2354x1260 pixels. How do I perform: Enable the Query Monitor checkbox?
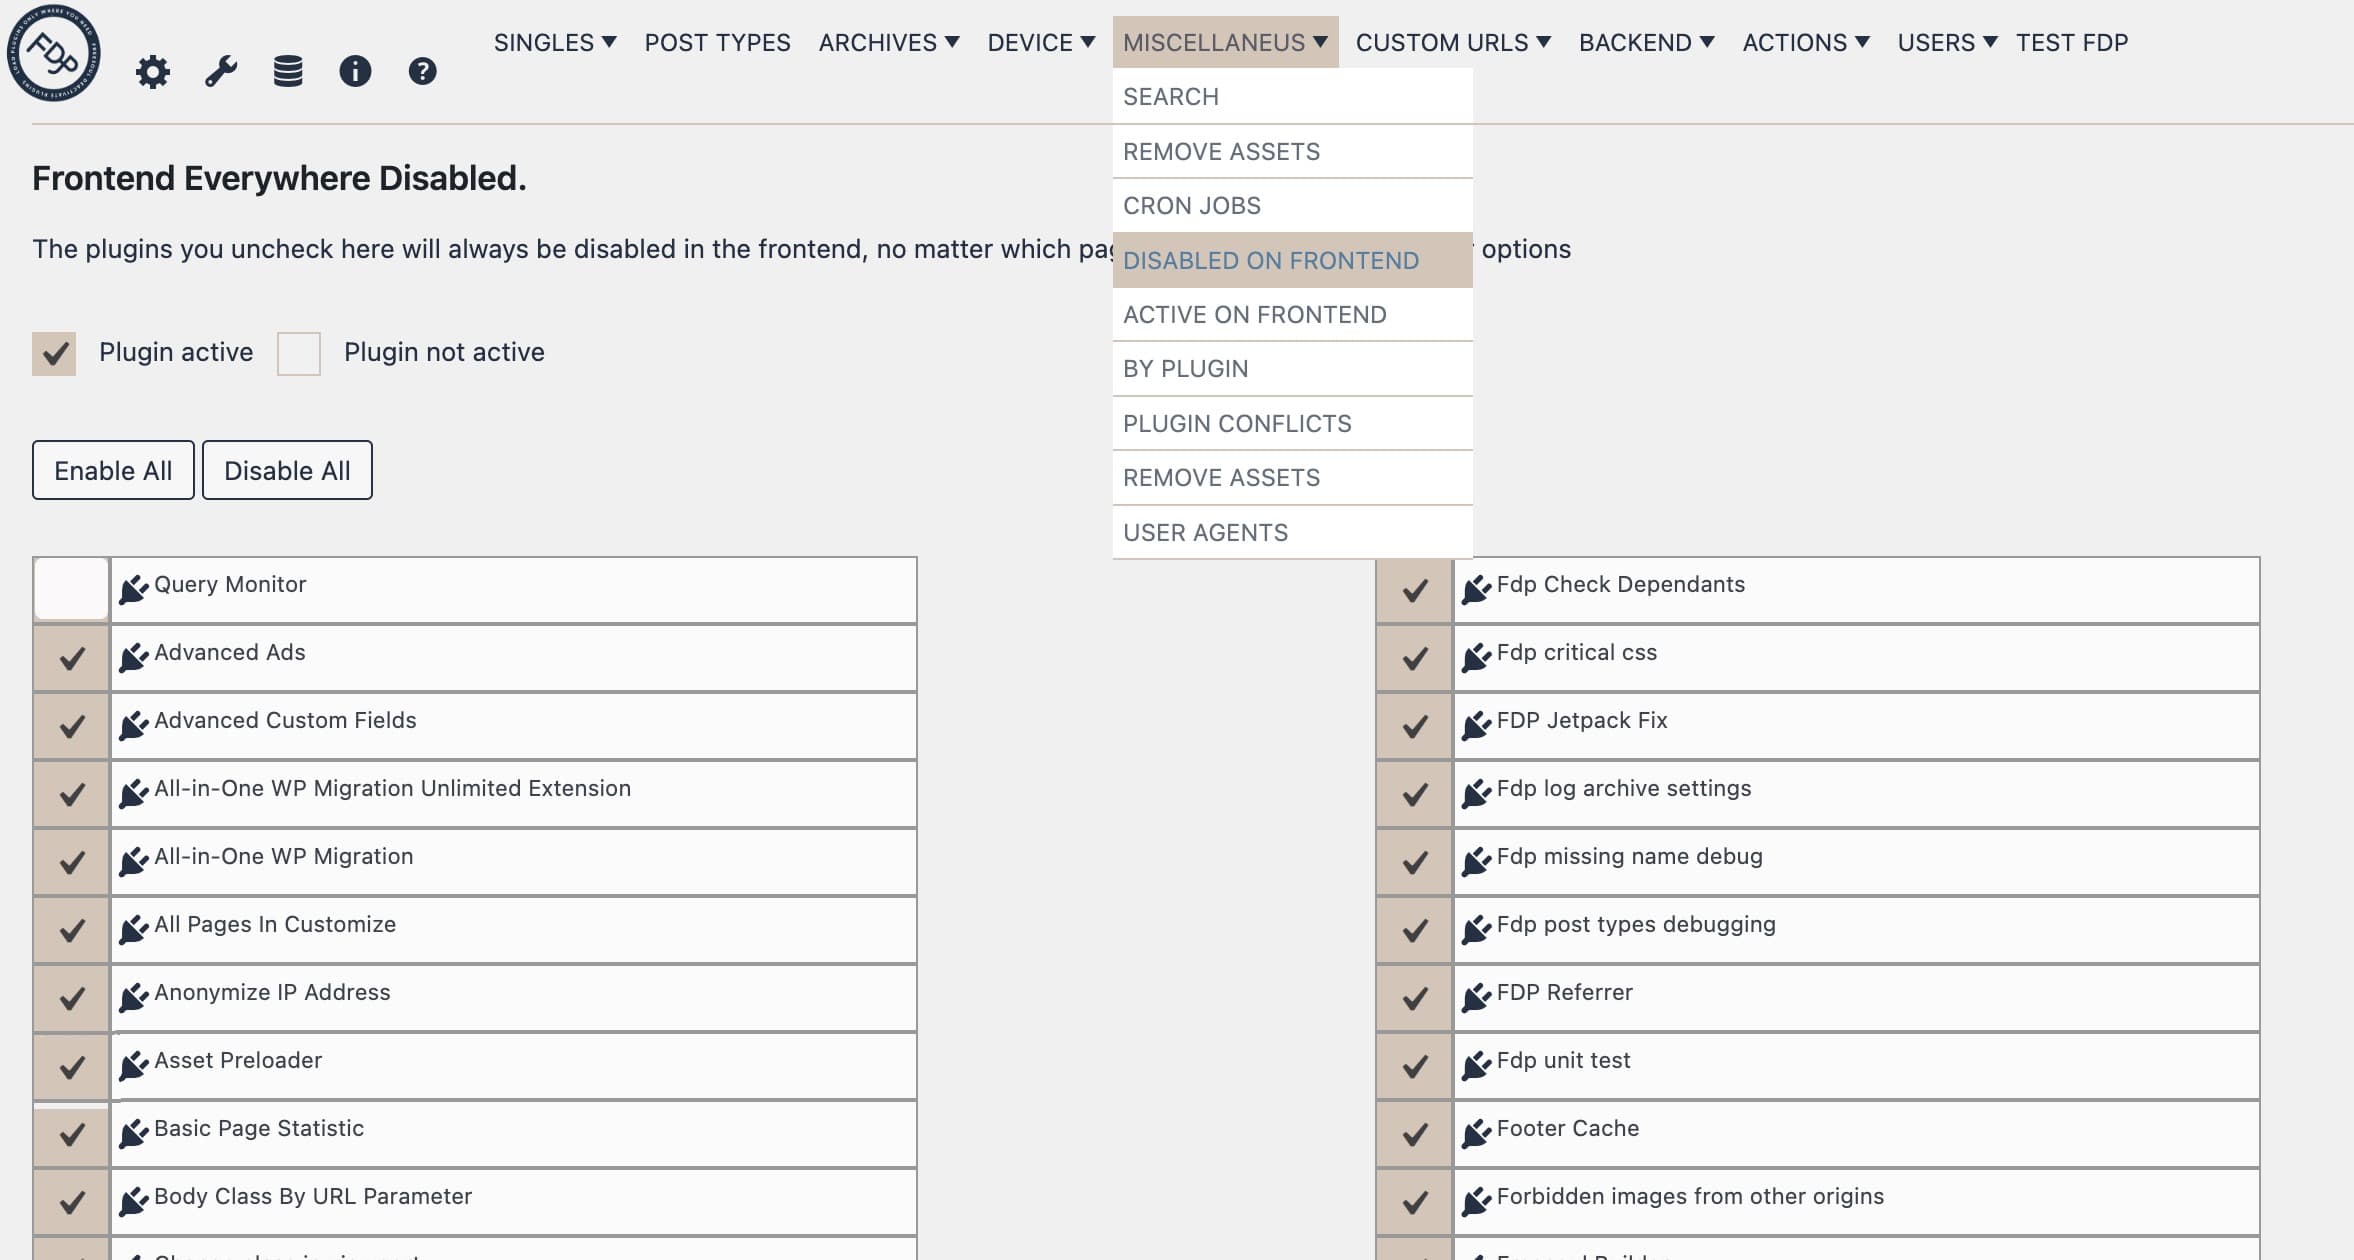[x=71, y=590]
